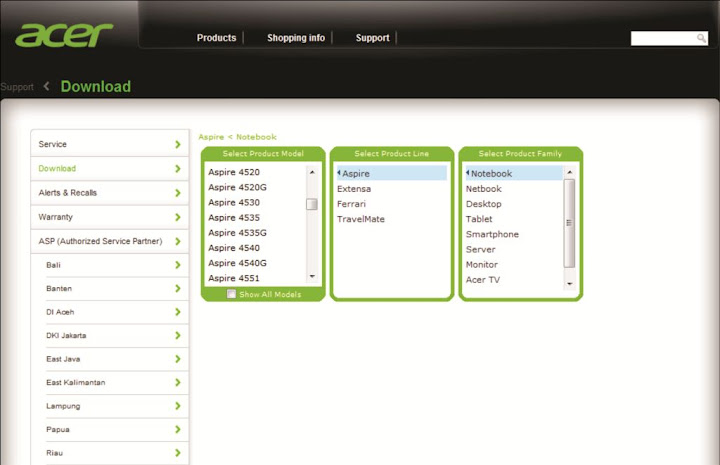Click the Acer logo

64,35
